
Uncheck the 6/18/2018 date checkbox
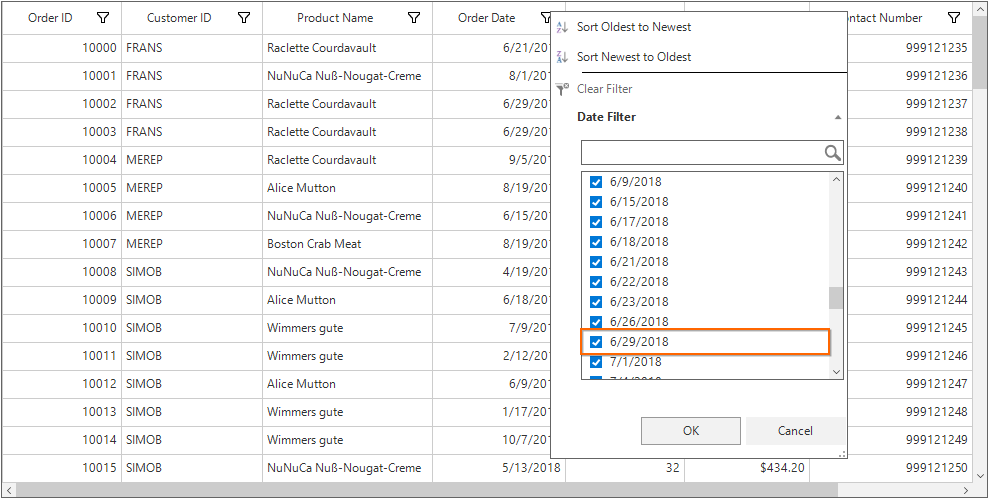595,242
